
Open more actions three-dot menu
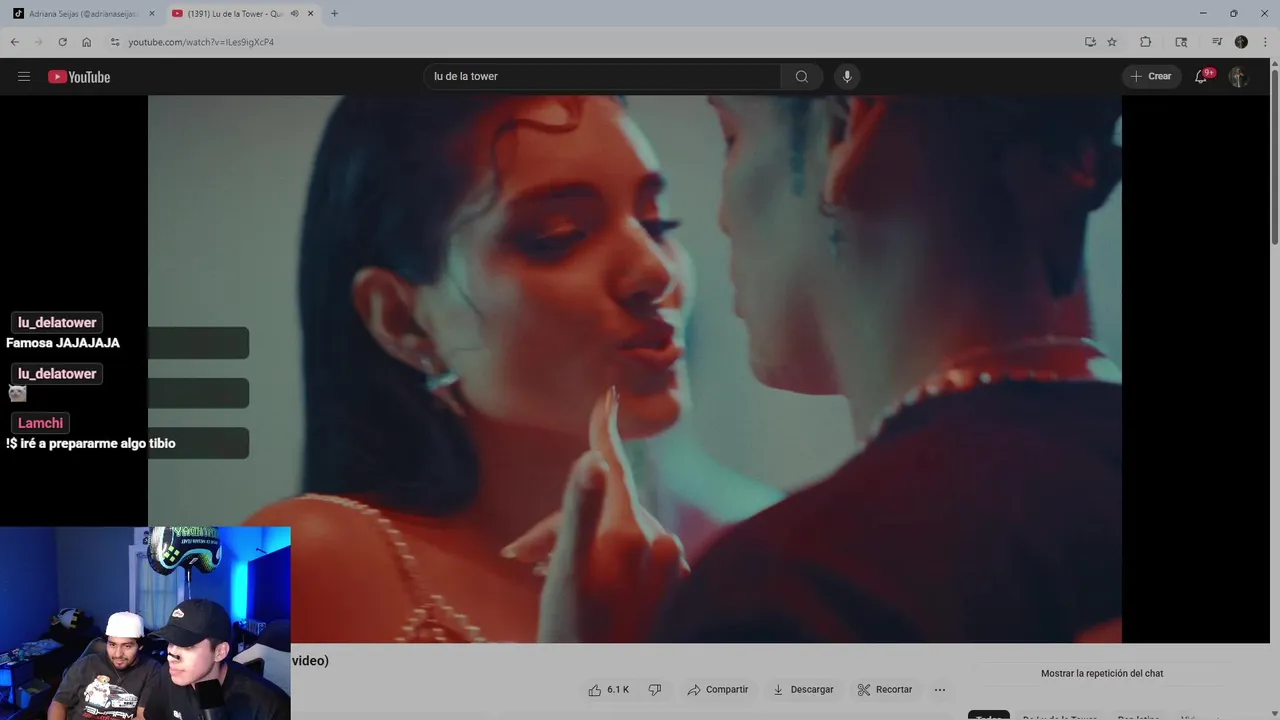click(x=940, y=690)
